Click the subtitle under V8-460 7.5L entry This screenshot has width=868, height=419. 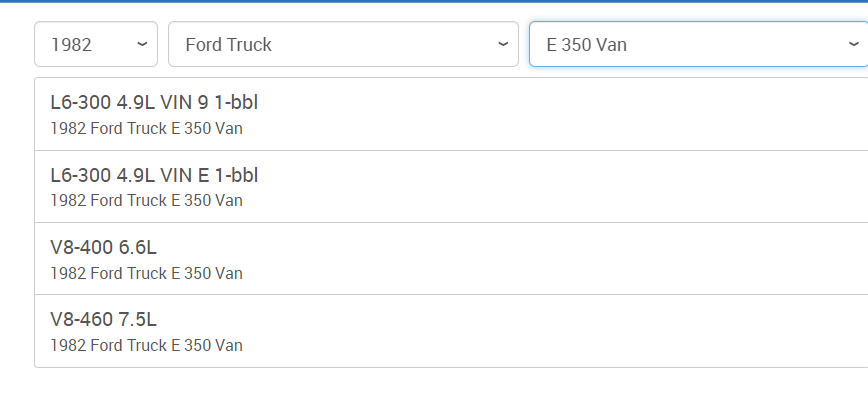[x=146, y=346]
